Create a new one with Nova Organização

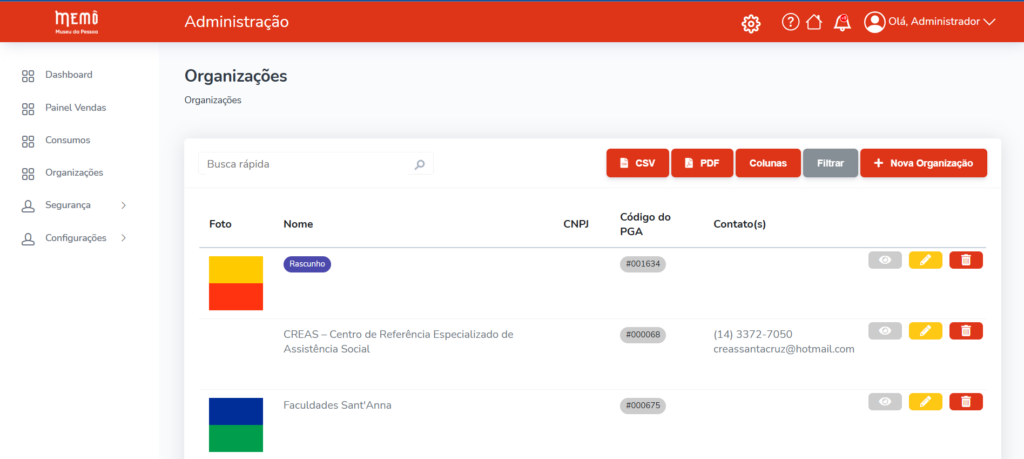[923, 163]
